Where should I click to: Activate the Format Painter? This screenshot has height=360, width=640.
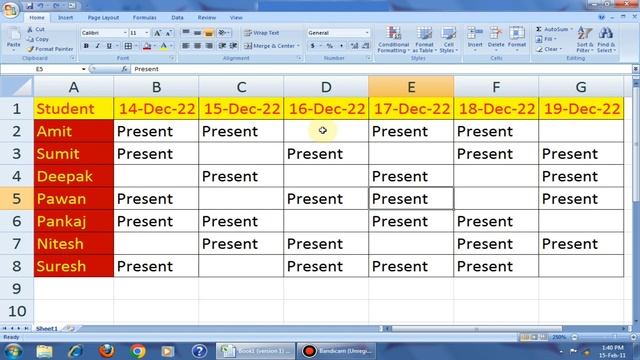[50, 49]
